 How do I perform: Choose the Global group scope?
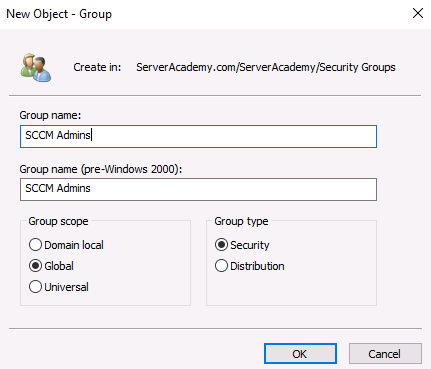pyautogui.click(x=35, y=266)
